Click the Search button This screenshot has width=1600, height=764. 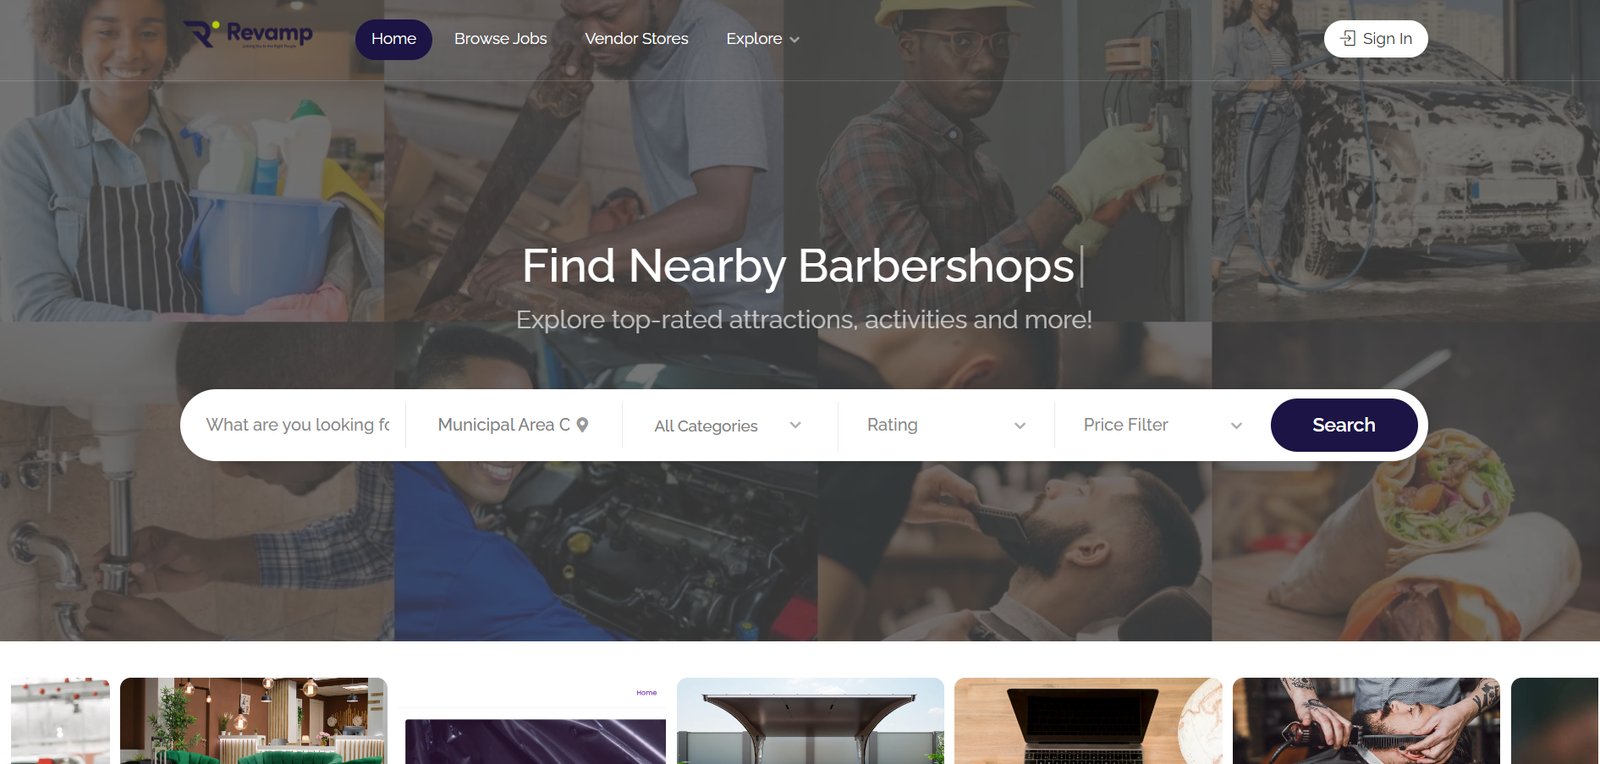coord(1344,425)
